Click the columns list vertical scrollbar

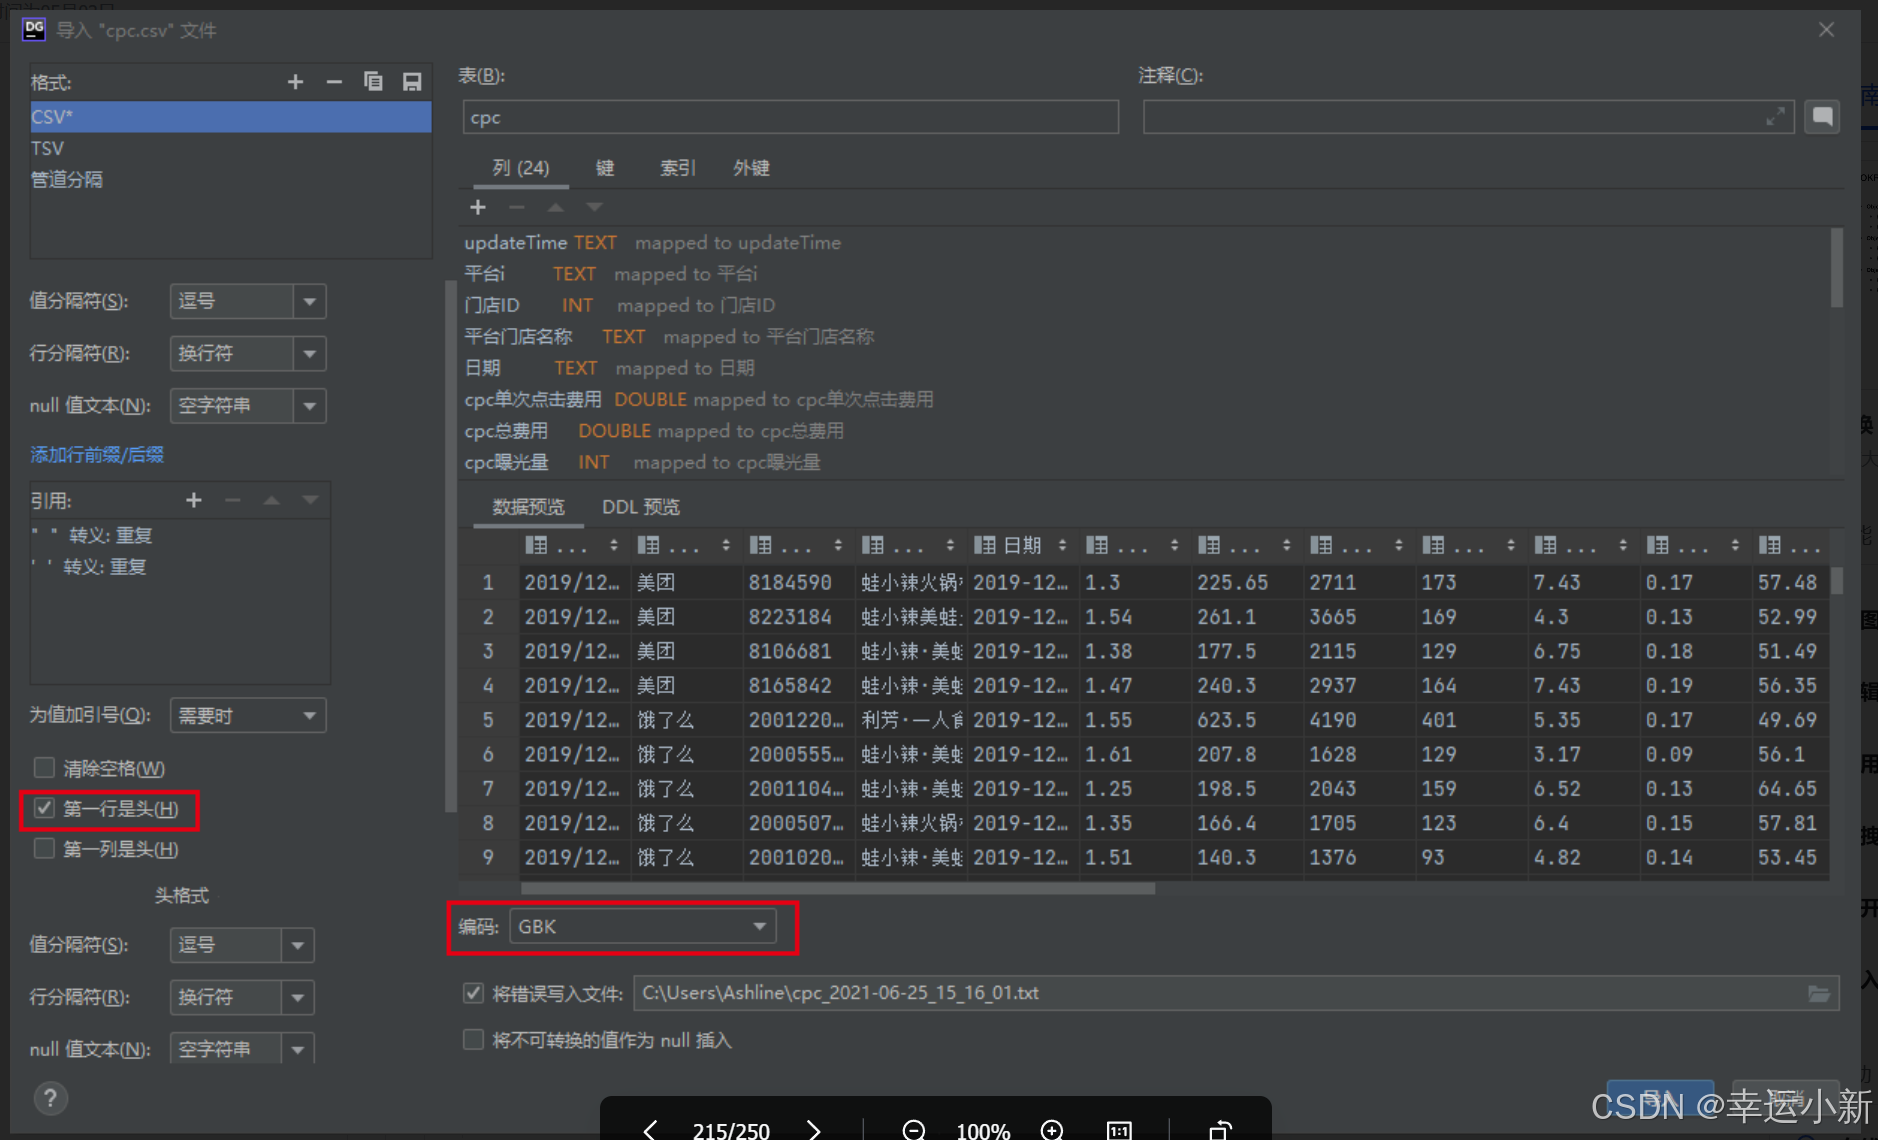click(x=1836, y=268)
